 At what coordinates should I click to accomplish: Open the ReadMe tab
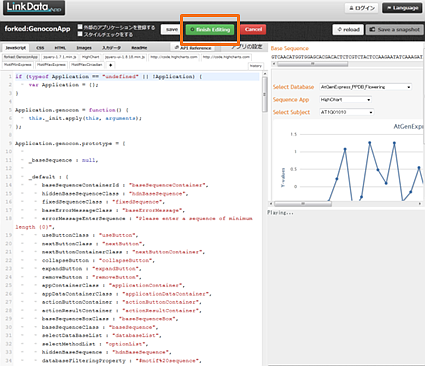click(139, 48)
